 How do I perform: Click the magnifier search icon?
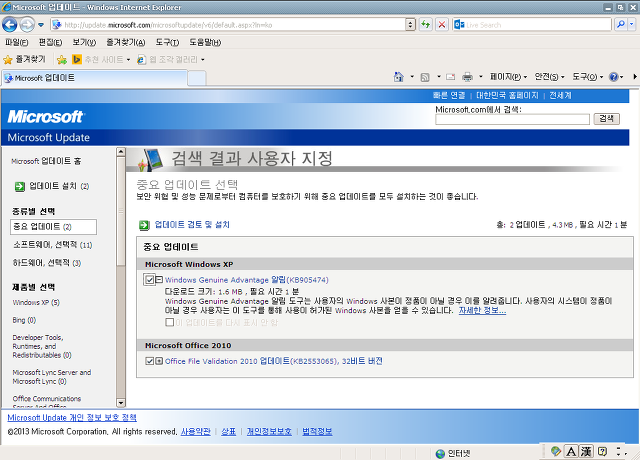click(620, 24)
